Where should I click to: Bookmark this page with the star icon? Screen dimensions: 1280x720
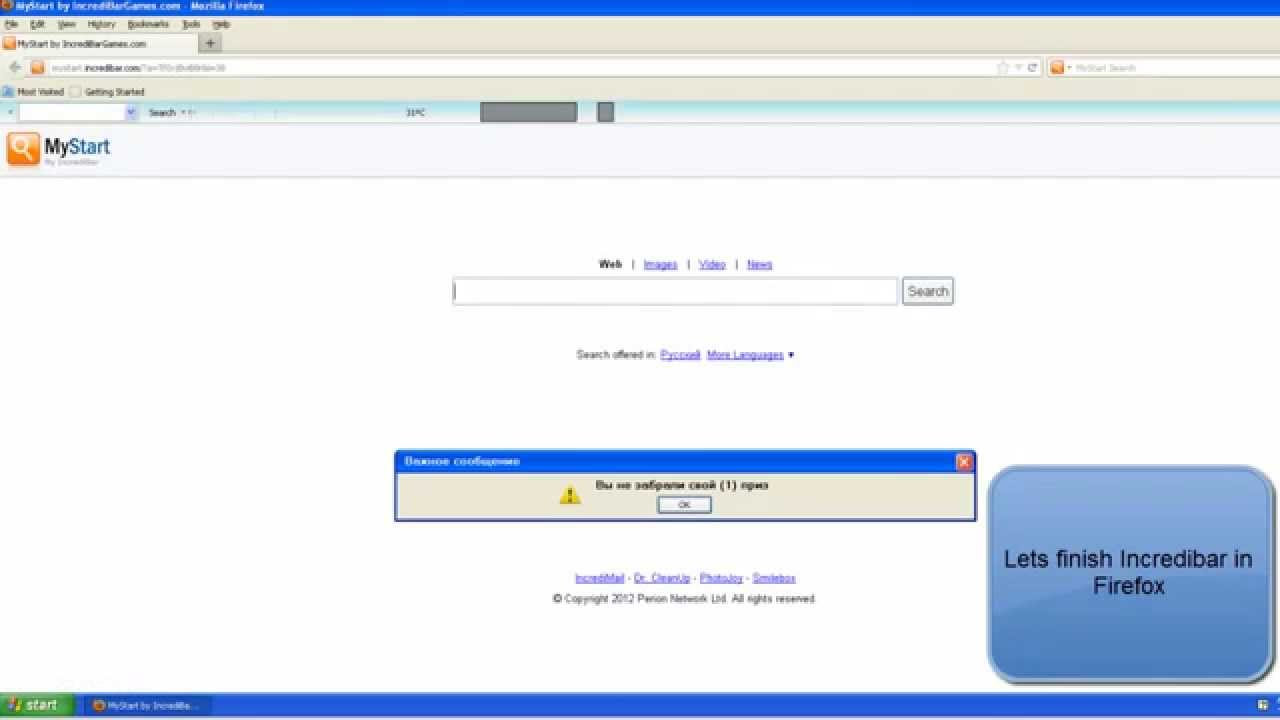(1003, 68)
